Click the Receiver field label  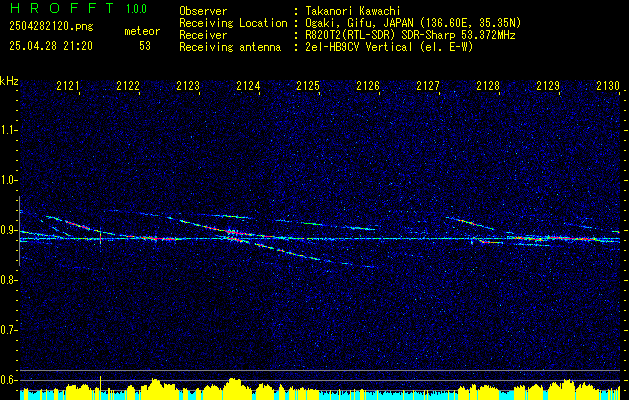click(203, 35)
